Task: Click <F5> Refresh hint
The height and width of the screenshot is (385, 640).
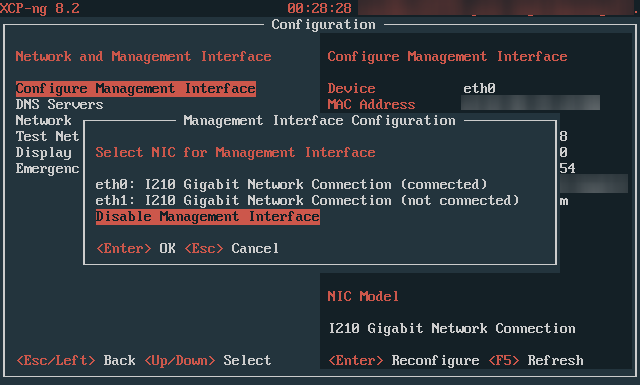Action: (536, 361)
